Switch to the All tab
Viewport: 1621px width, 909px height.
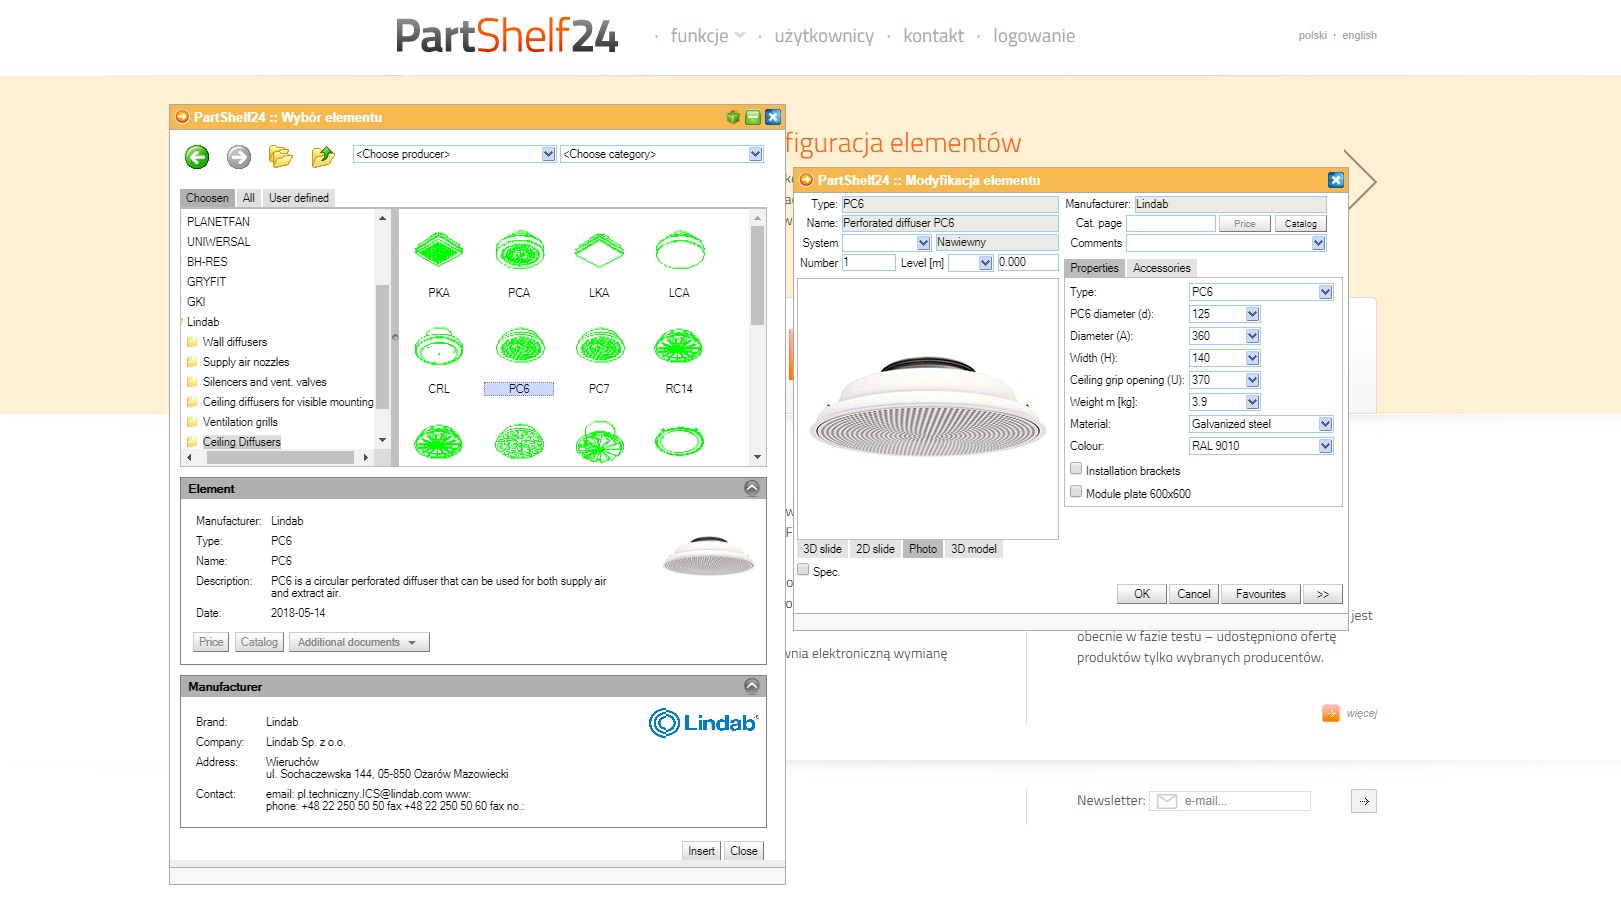tap(248, 198)
